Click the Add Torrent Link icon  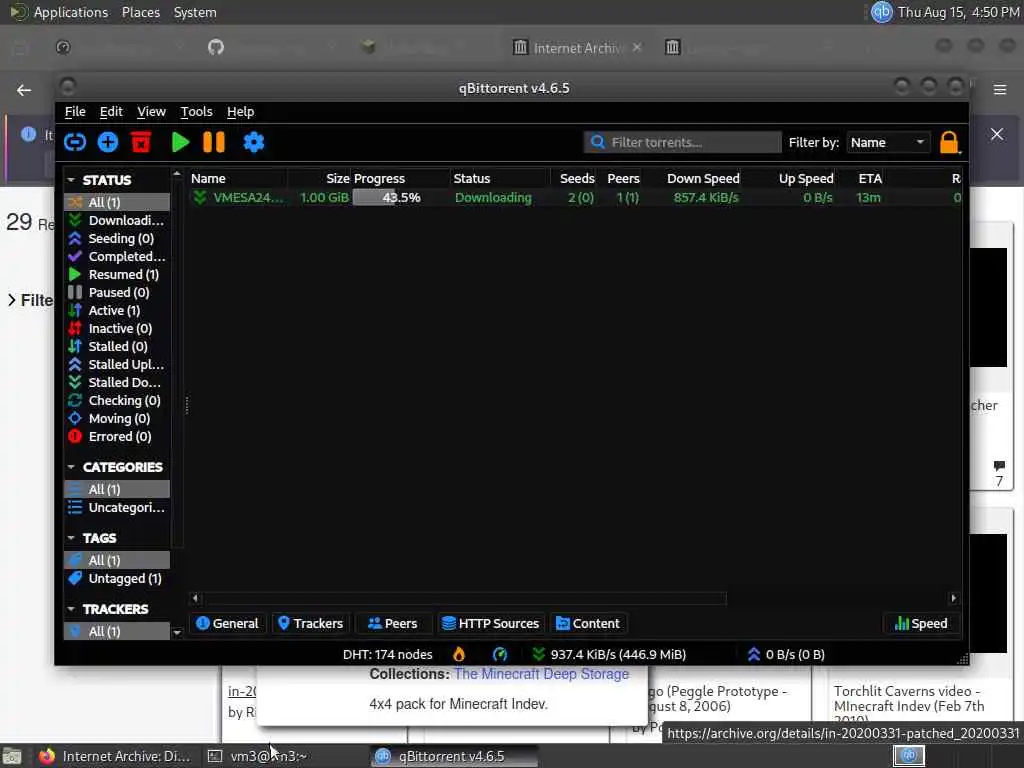coord(74,142)
